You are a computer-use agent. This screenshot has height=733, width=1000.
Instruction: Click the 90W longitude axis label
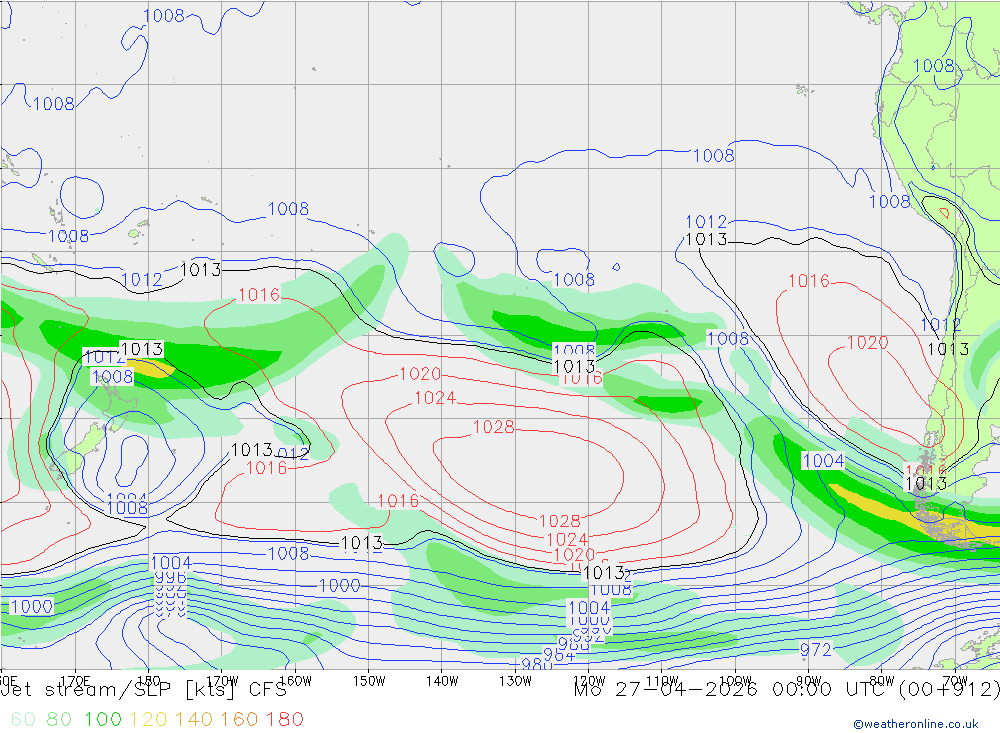(x=809, y=681)
